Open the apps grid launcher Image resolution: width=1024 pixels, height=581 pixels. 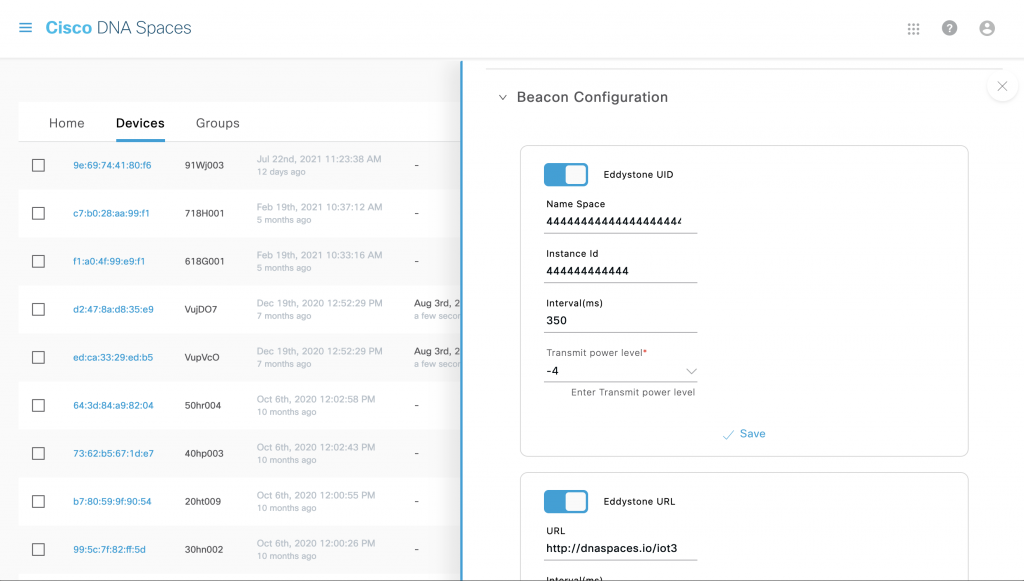coord(913,28)
